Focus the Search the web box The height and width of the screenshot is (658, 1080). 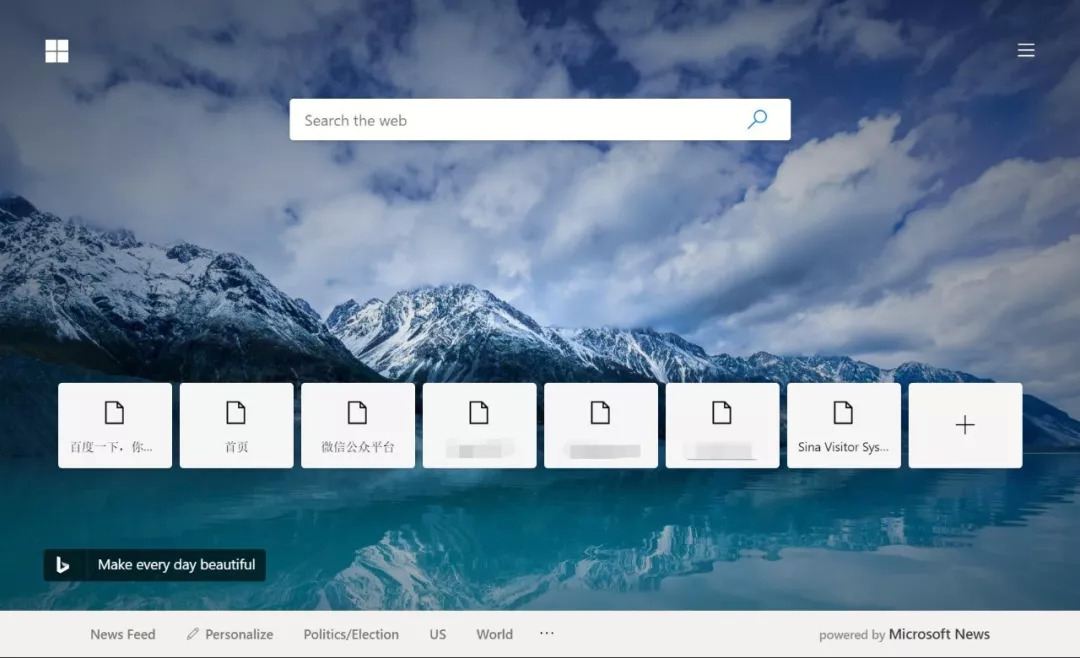coord(540,120)
